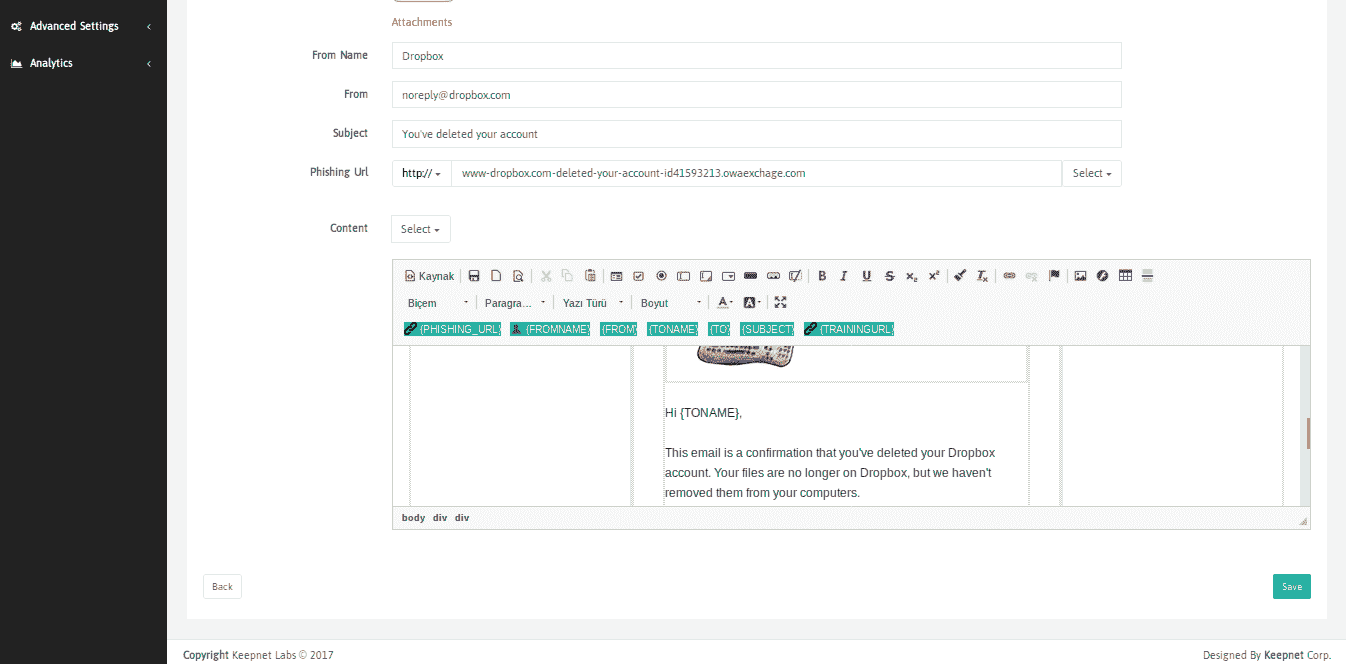Click the New Page icon in editor

point(496,276)
